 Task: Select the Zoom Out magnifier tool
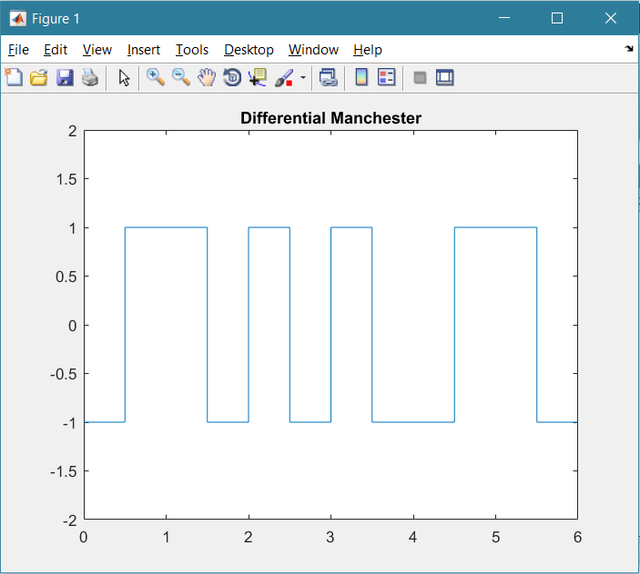tap(181, 77)
